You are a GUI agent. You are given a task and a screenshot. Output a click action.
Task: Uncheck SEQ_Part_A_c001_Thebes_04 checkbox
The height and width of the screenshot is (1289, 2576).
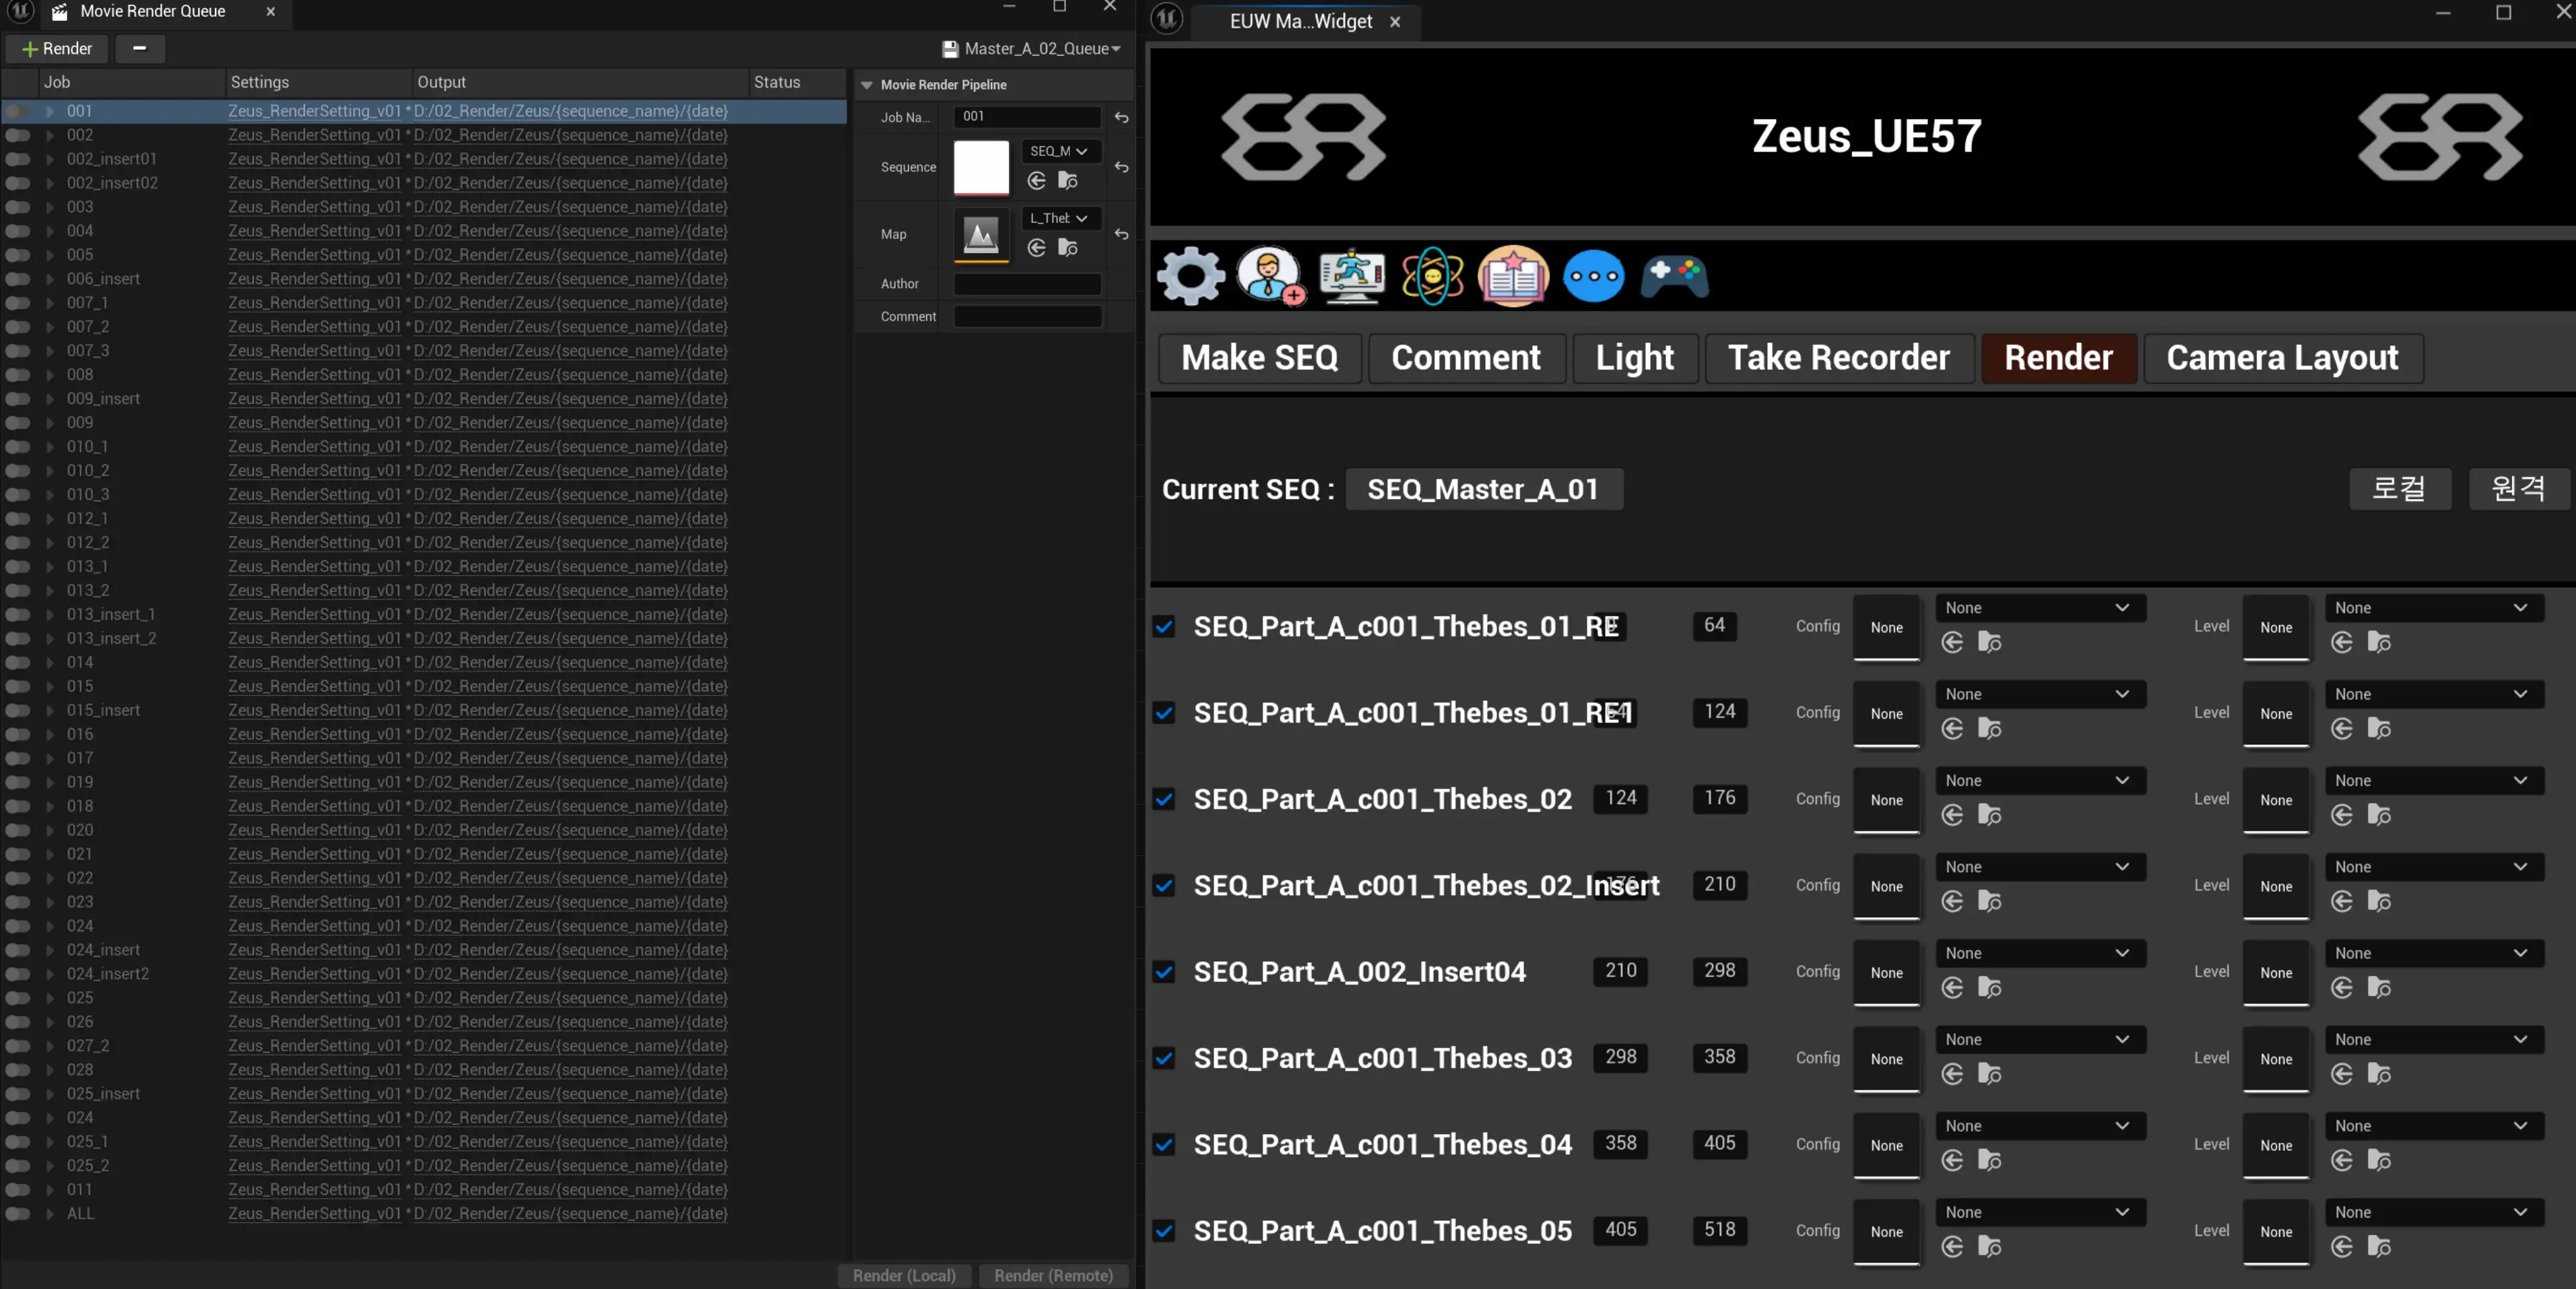[x=1164, y=1144]
